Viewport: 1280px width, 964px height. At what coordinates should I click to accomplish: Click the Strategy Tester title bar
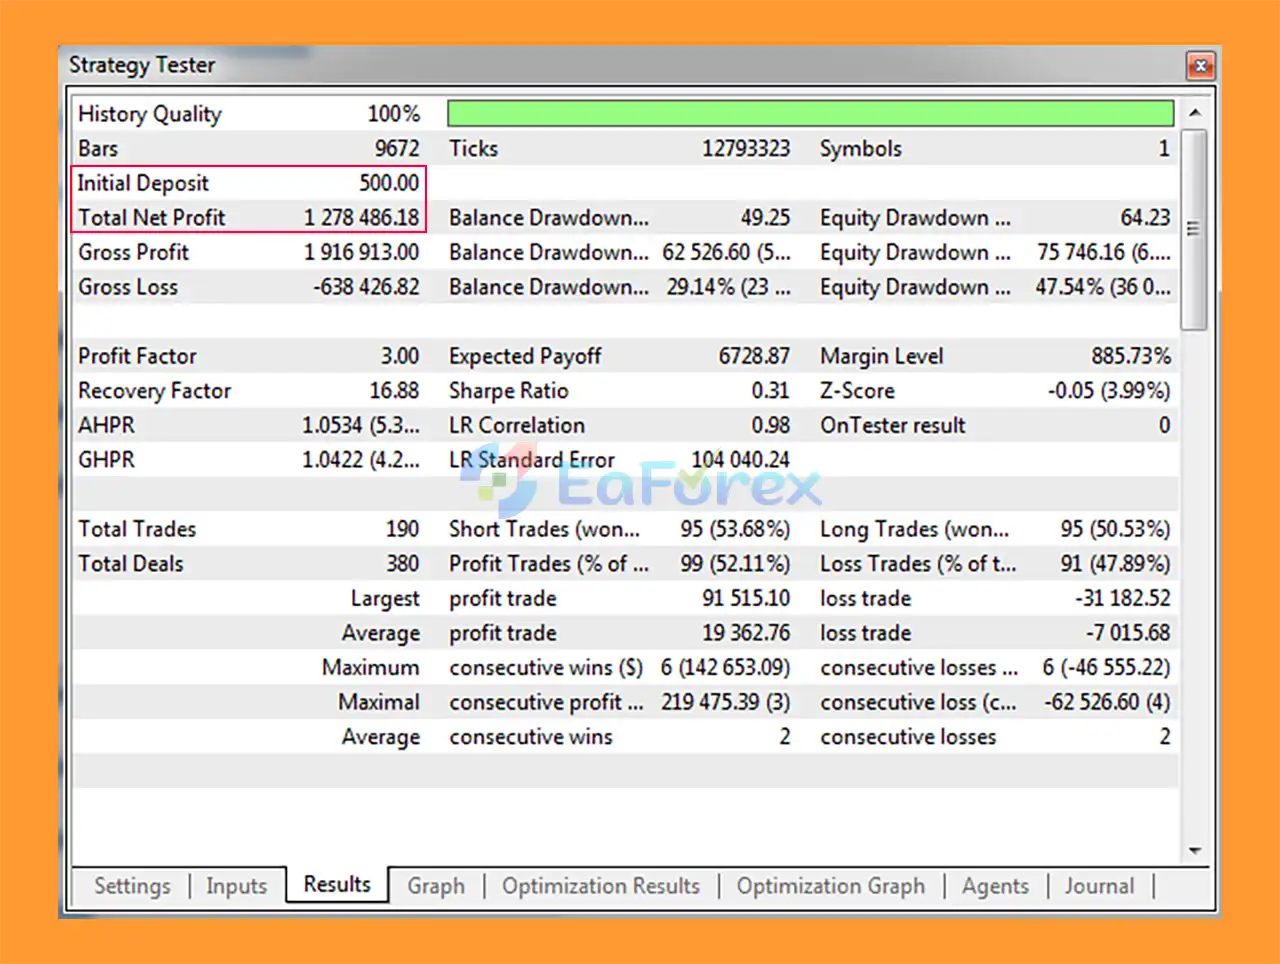click(x=600, y=65)
